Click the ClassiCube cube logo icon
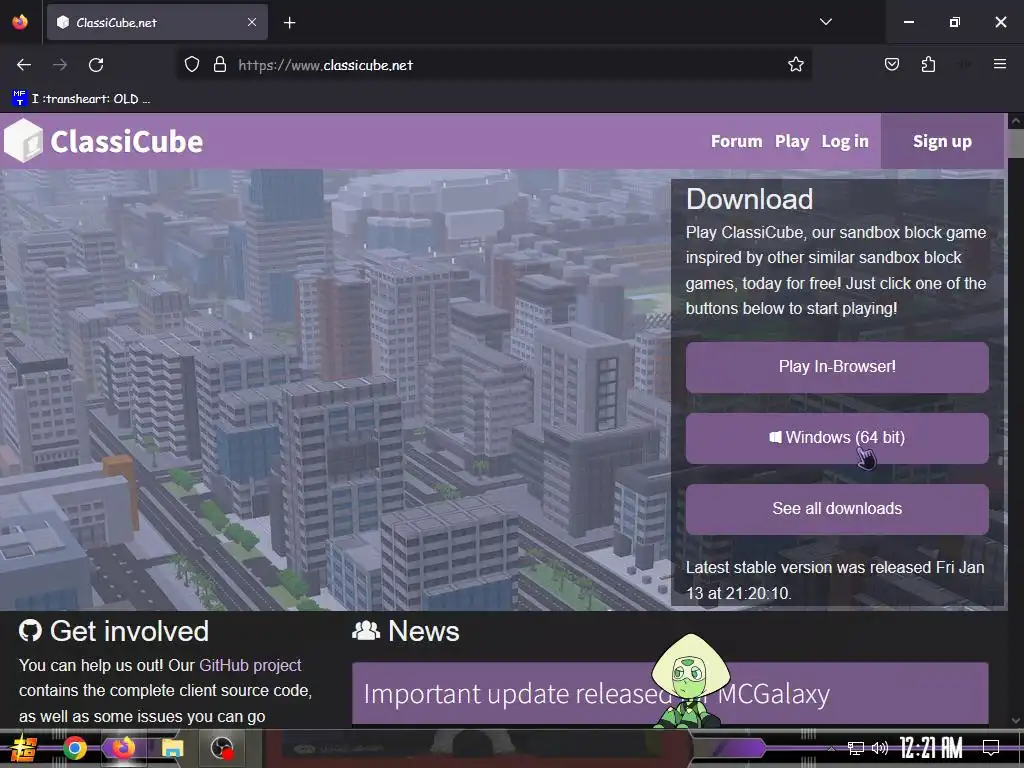The image size is (1024, 768). pyautogui.click(x=24, y=140)
